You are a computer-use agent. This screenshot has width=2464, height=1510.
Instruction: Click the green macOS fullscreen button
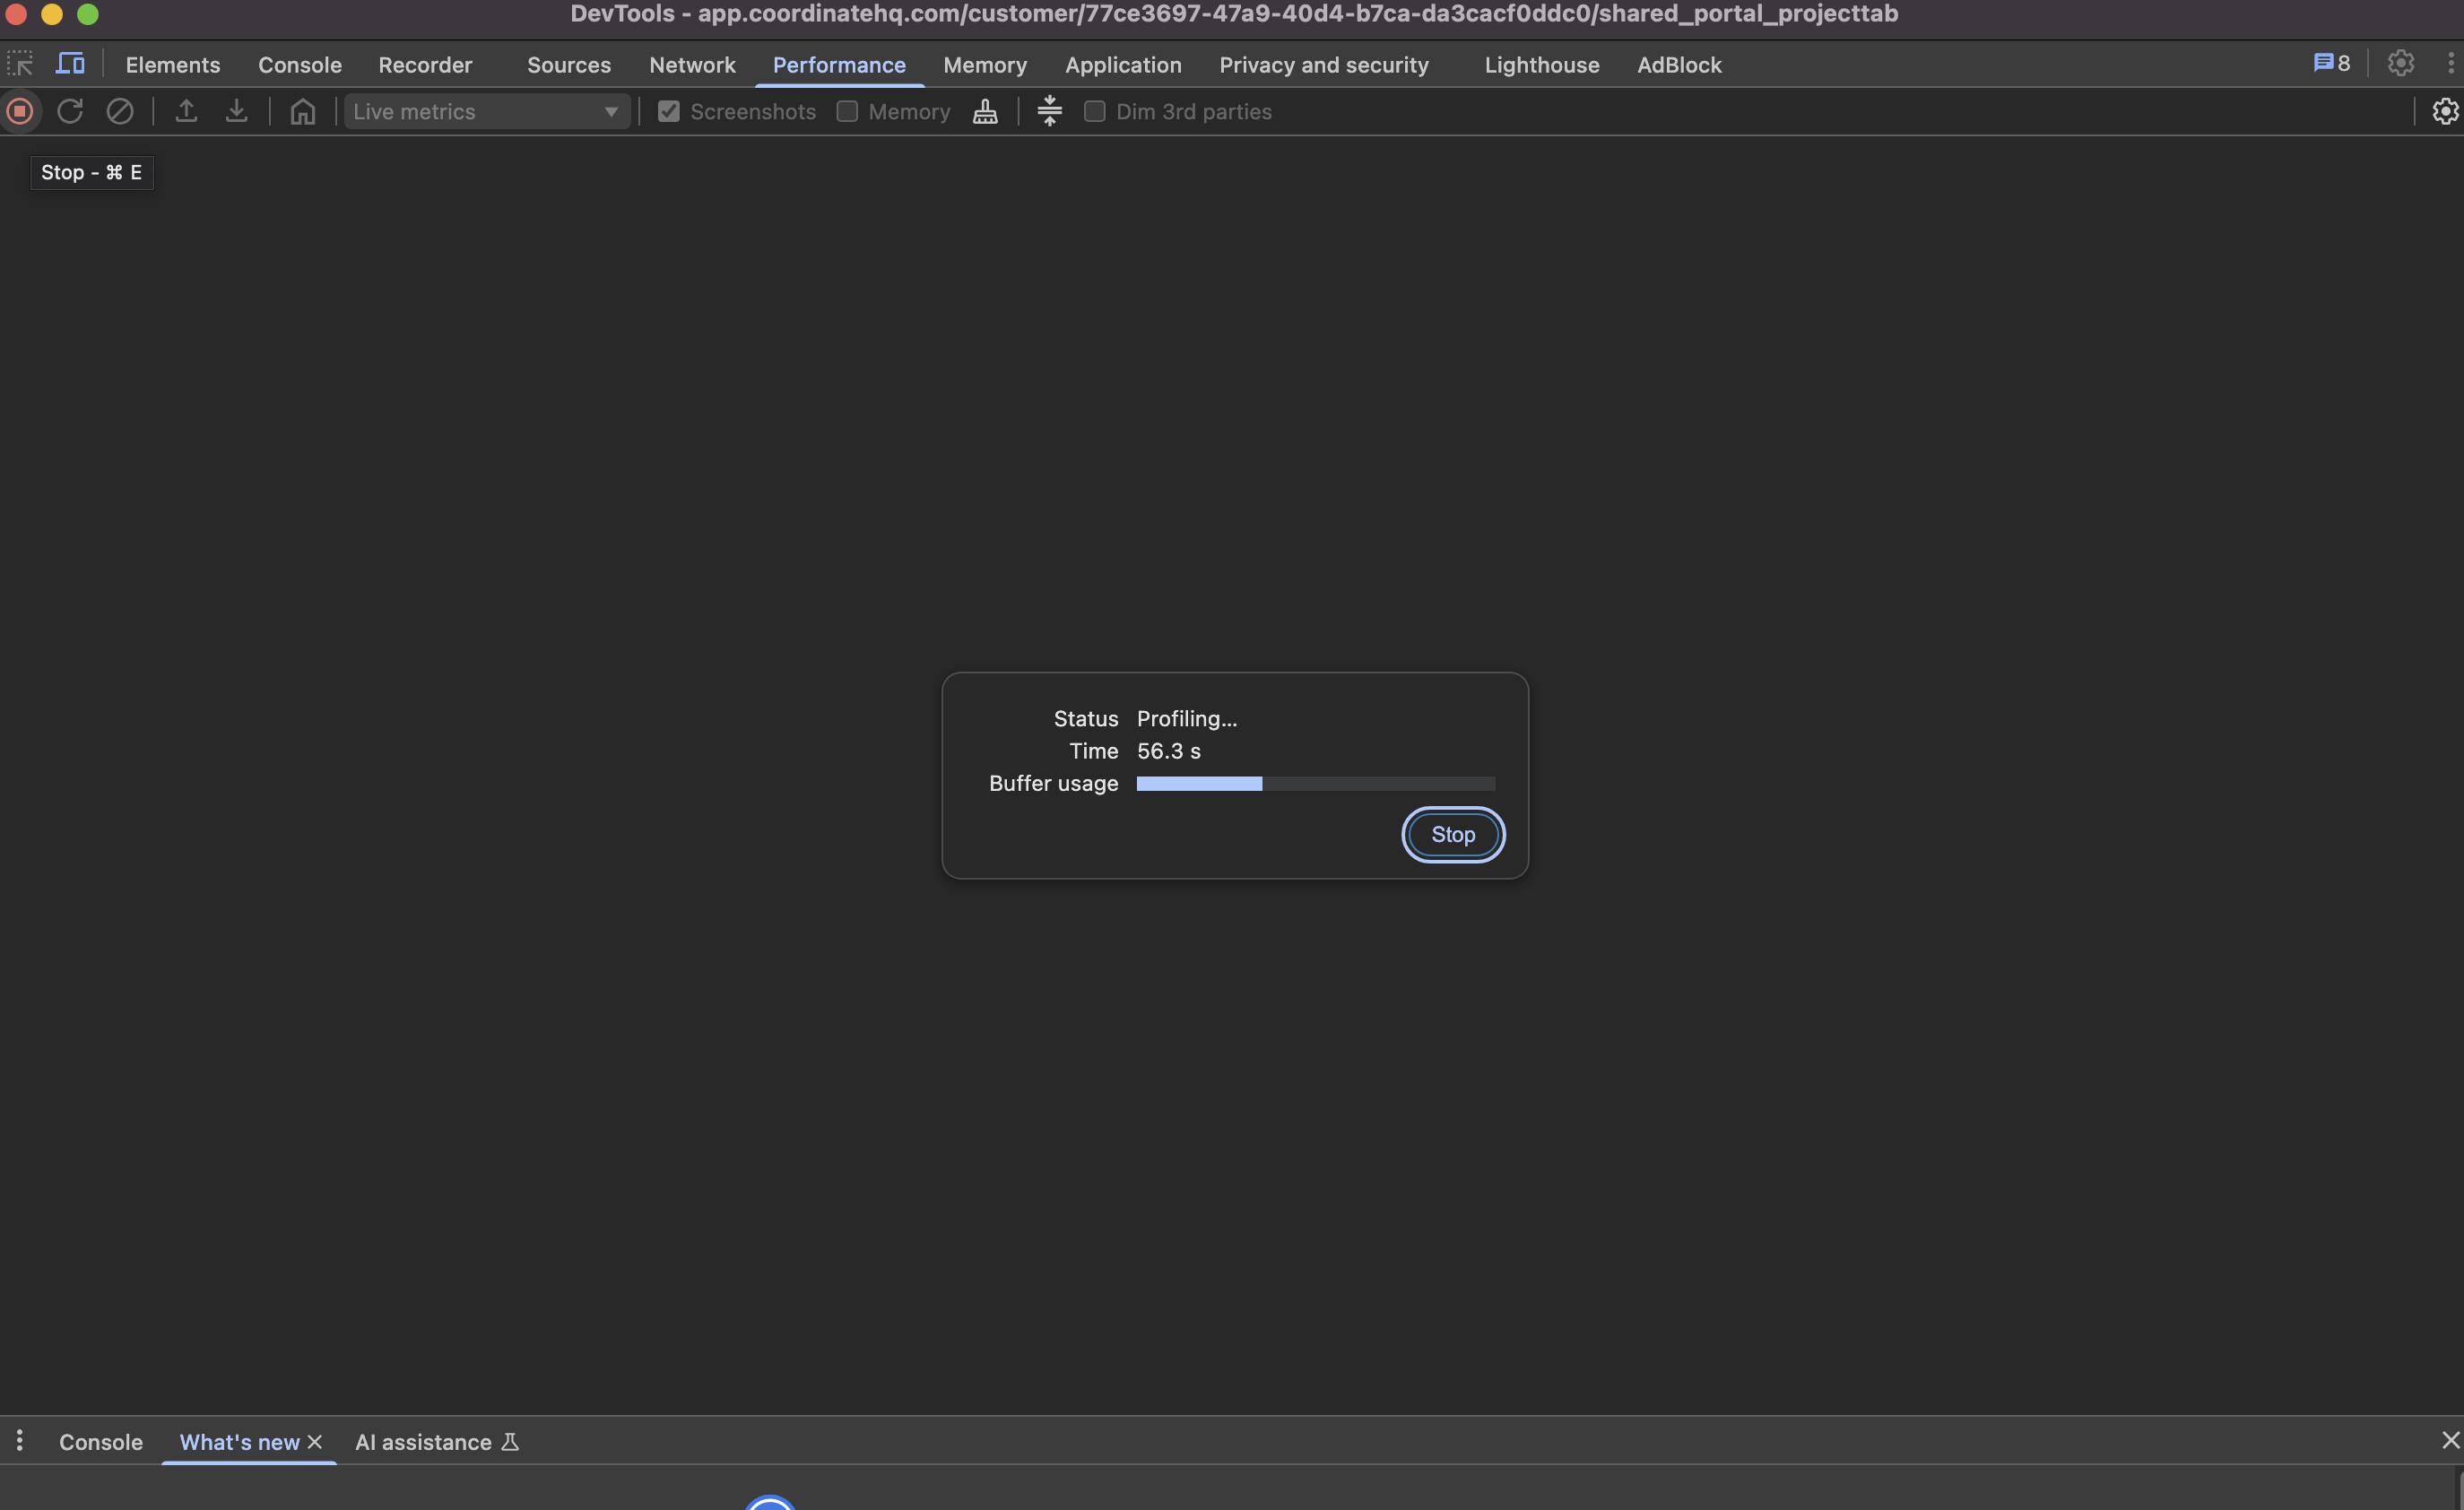point(88,14)
